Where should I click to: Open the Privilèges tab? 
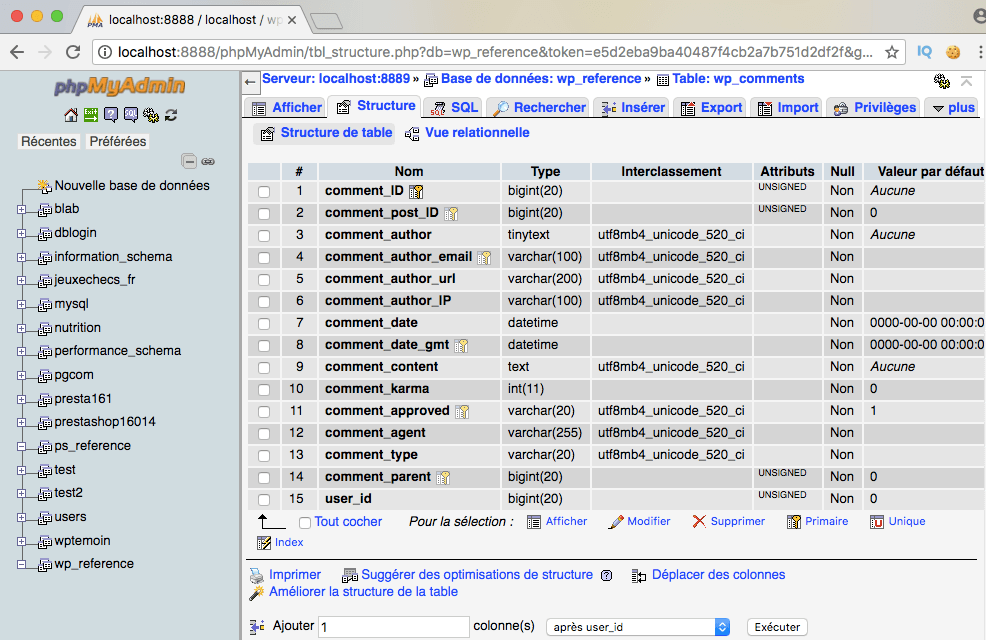[x=875, y=108]
